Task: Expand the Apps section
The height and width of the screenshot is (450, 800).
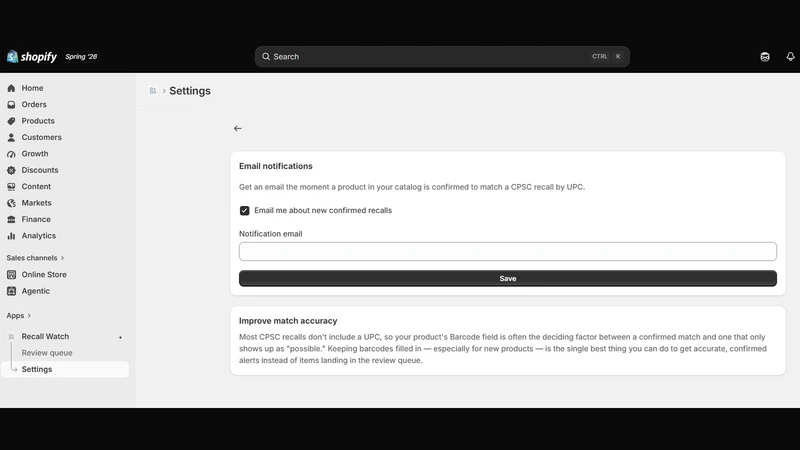Action: (18, 316)
